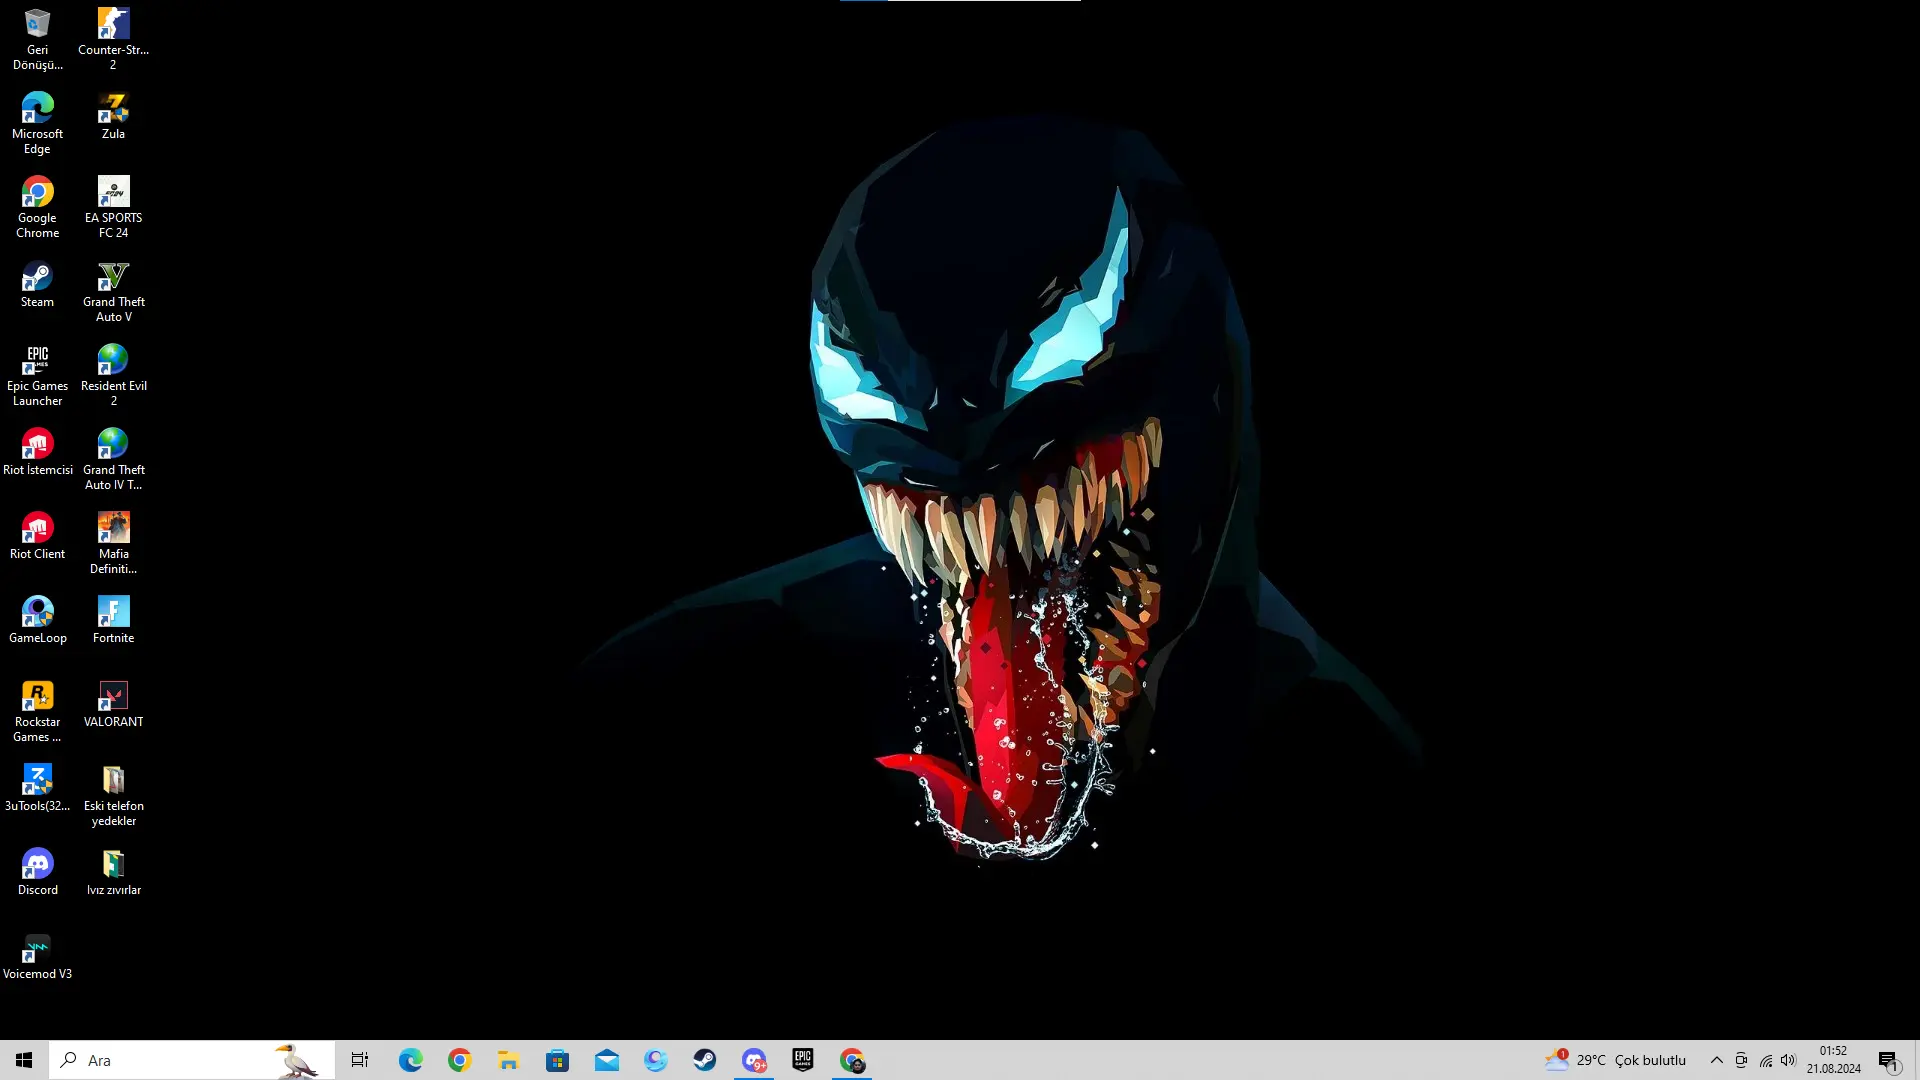Select the Geri Dönüşüm recycle bin desktop icon
This screenshot has height=1080, width=1920.
(37, 39)
